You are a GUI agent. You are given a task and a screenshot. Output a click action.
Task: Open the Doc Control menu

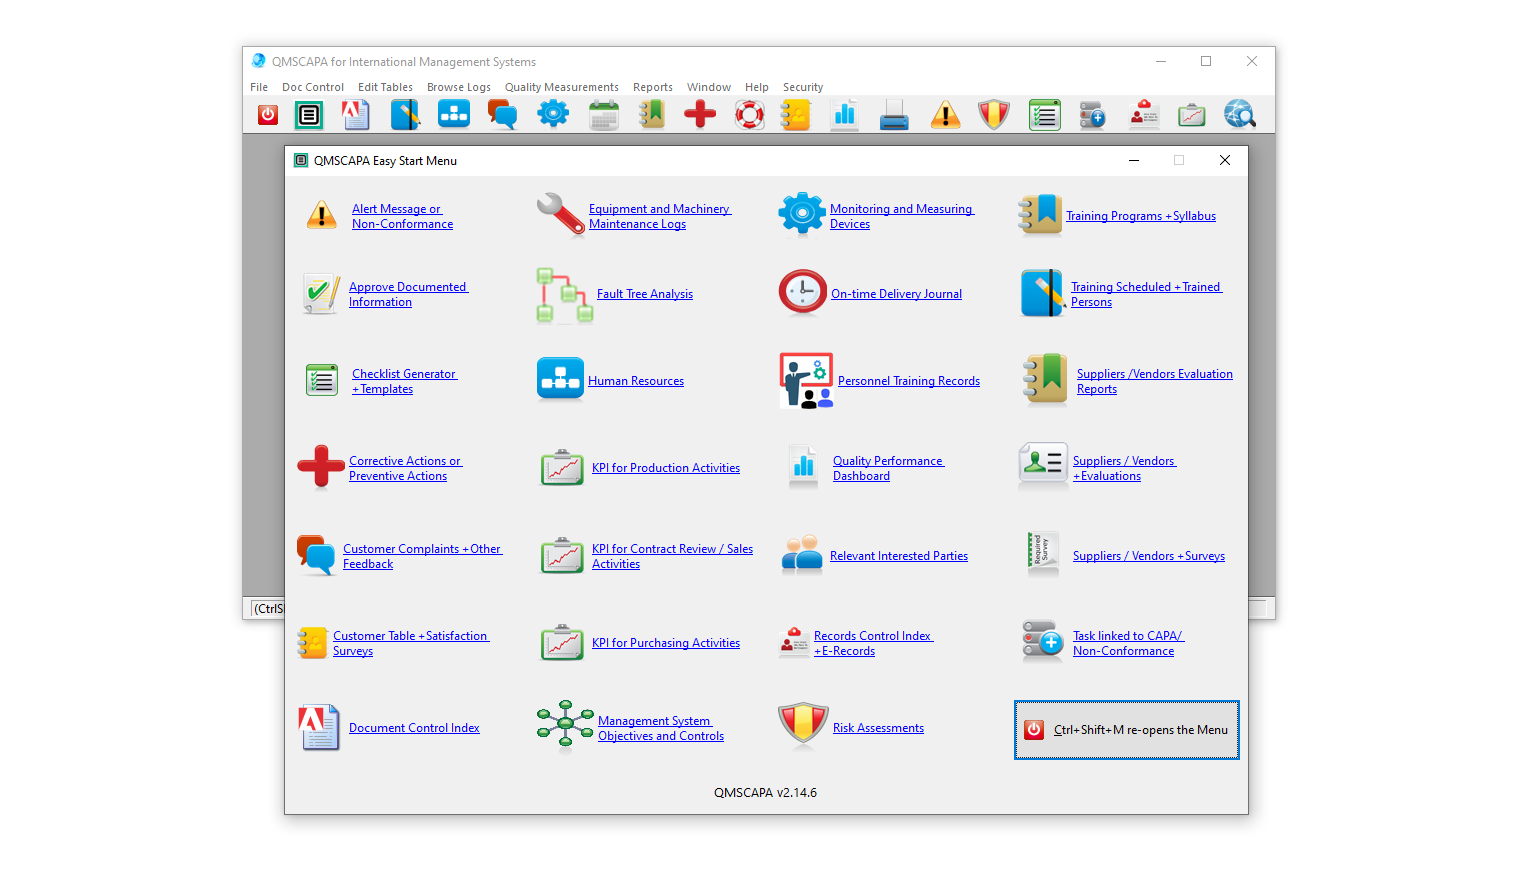pos(312,87)
